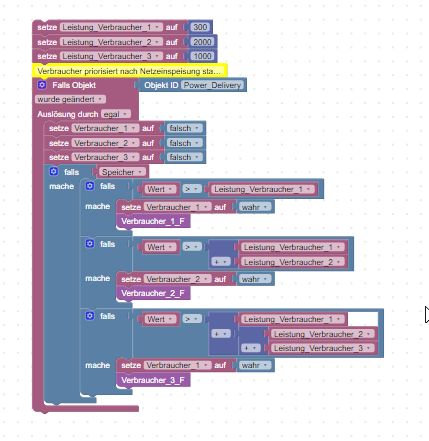Image resolution: width=429 pixels, height=441 pixels.
Task: Open the 'wurde geändert' trigger dropdown
Action: pos(70,99)
